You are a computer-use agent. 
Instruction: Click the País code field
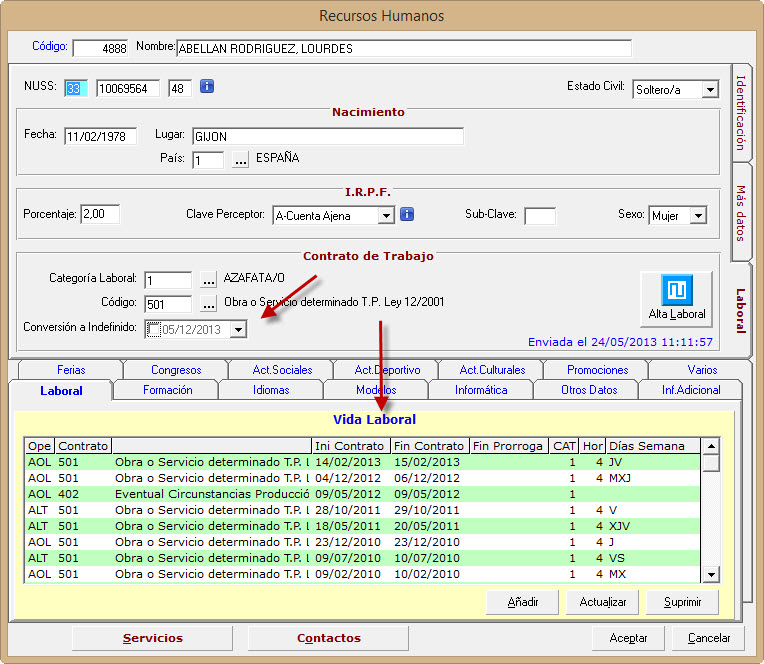click(208, 160)
